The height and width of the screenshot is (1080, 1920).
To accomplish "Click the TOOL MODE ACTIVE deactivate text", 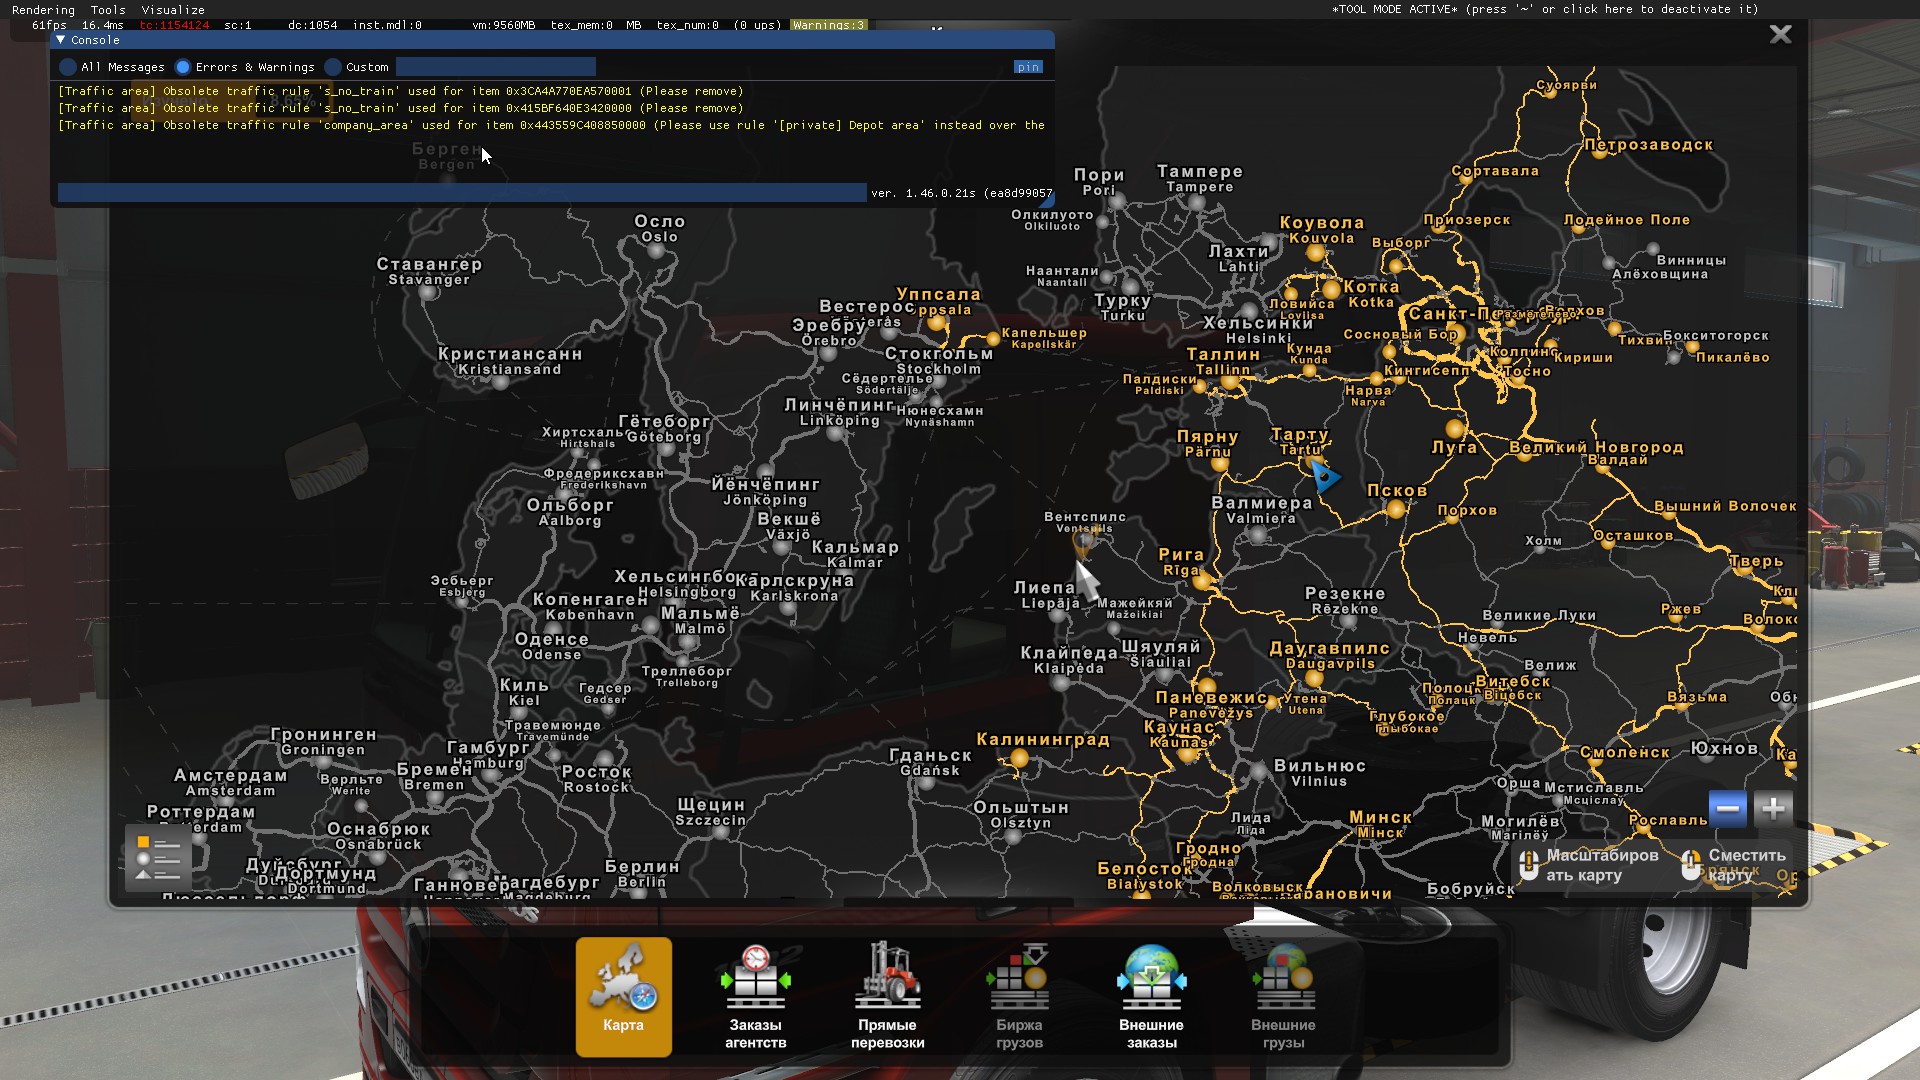I will tap(1545, 9).
